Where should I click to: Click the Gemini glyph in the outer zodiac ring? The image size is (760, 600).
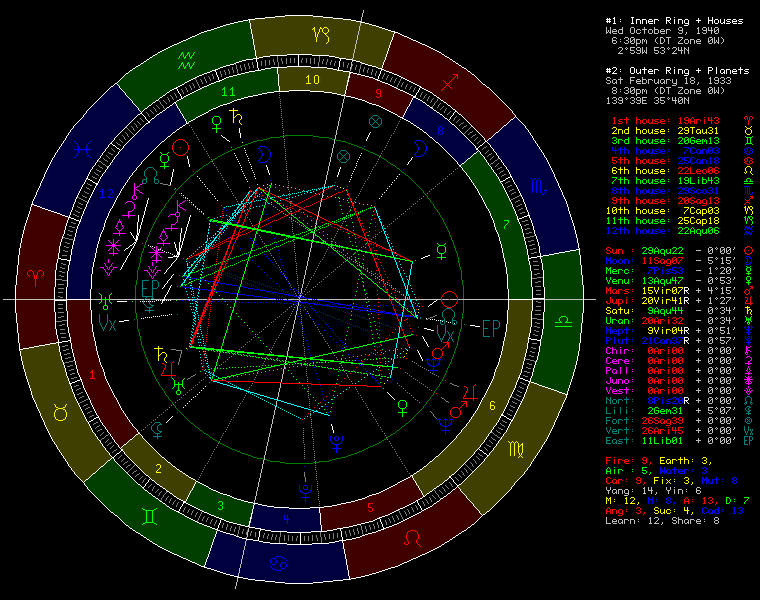(x=150, y=516)
